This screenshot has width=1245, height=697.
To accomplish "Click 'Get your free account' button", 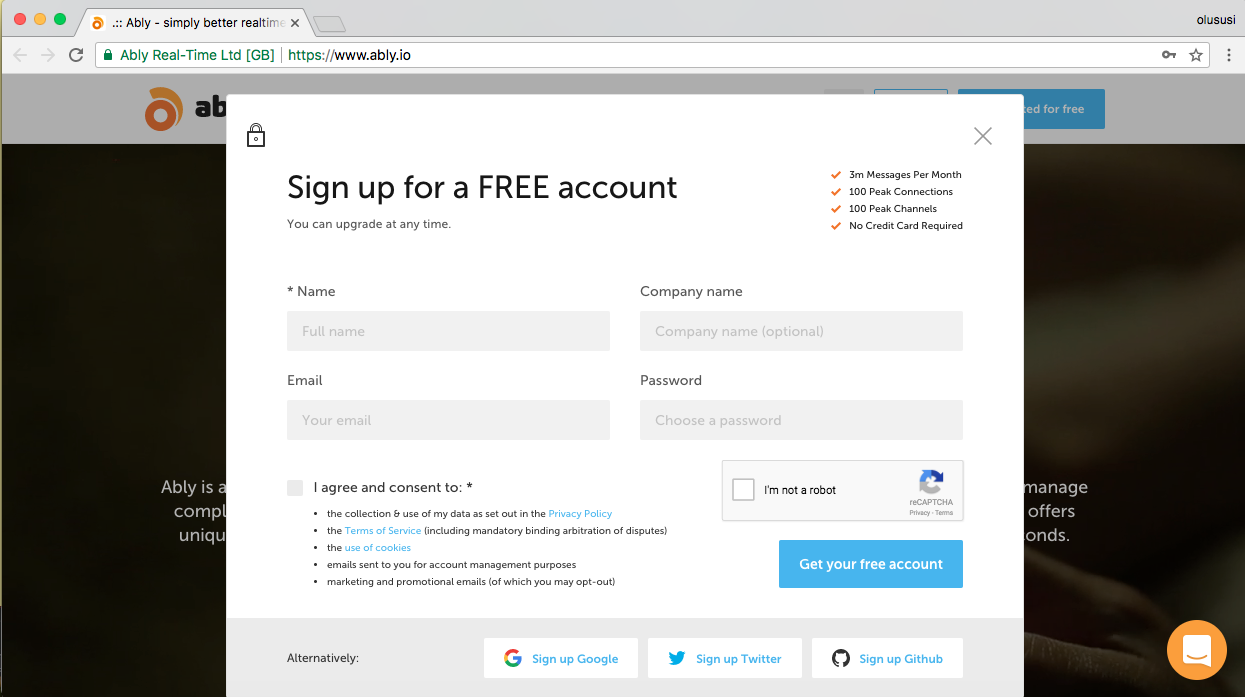I will [870, 564].
